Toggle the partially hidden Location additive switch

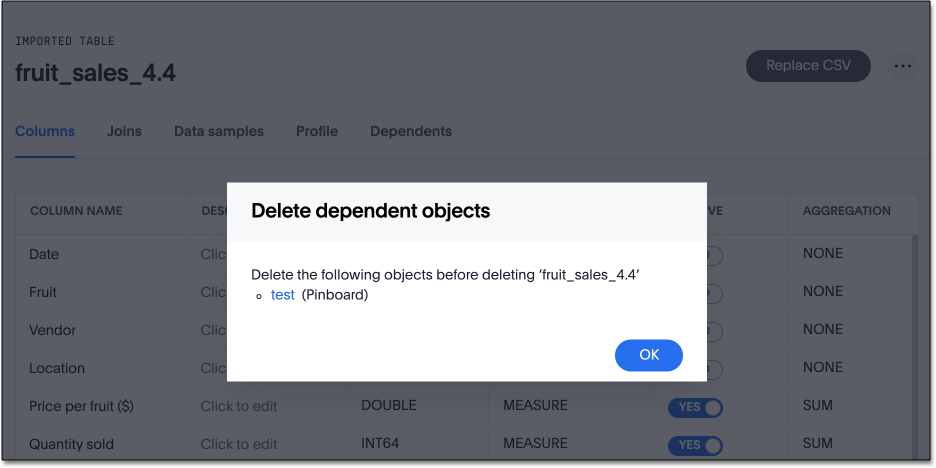[714, 369]
